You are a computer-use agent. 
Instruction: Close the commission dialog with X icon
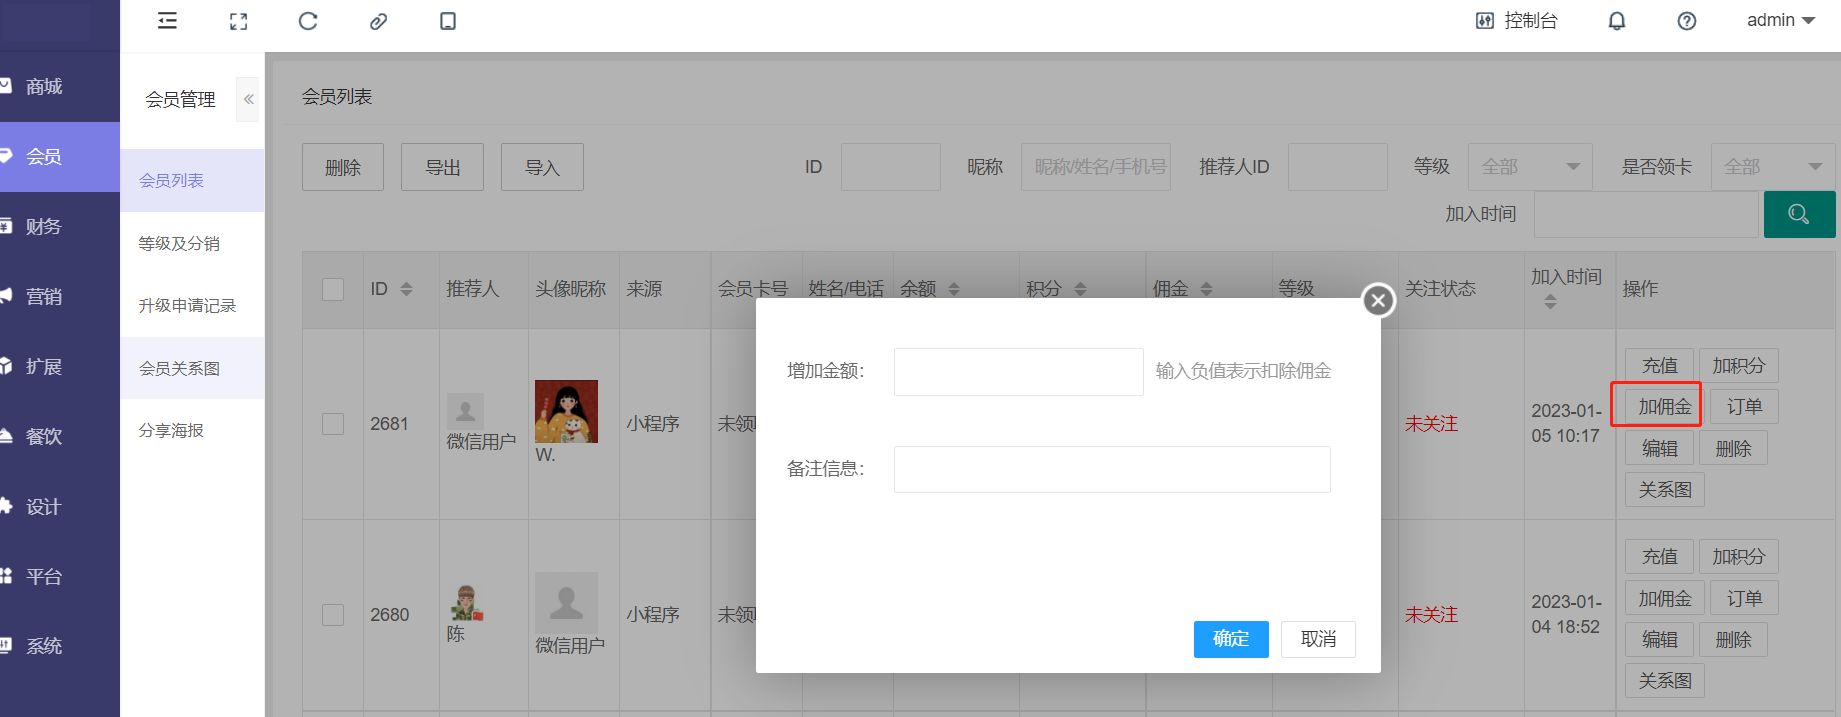tap(1378, 300)
